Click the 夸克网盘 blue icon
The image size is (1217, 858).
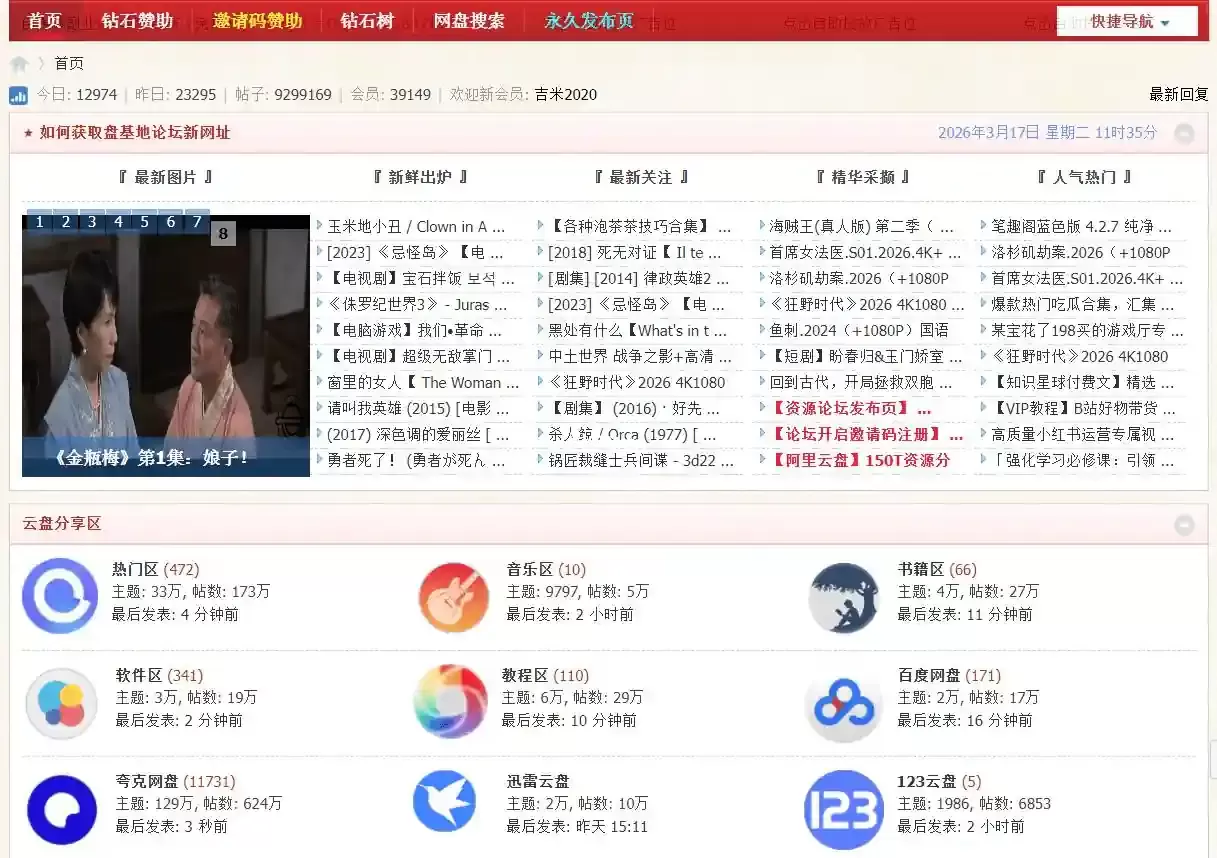pos(61,809)
